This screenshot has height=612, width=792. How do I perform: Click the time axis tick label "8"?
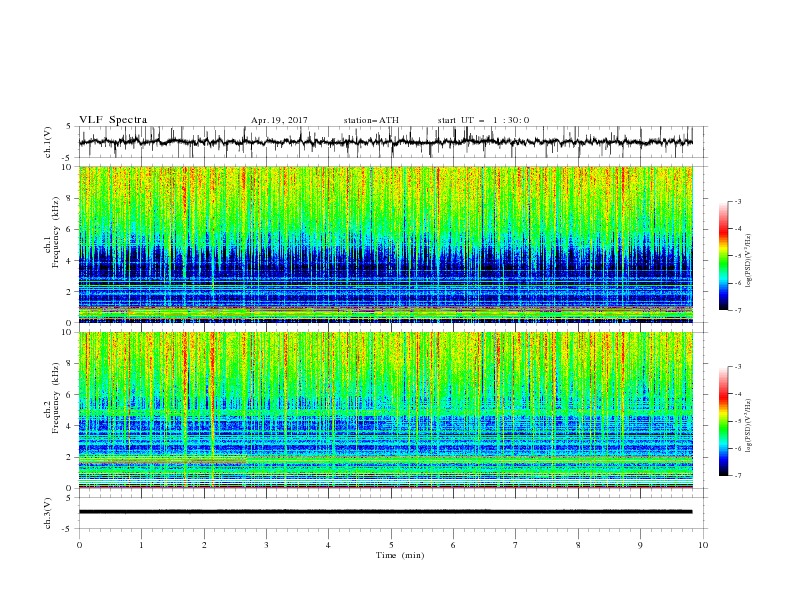coord(578,545)
